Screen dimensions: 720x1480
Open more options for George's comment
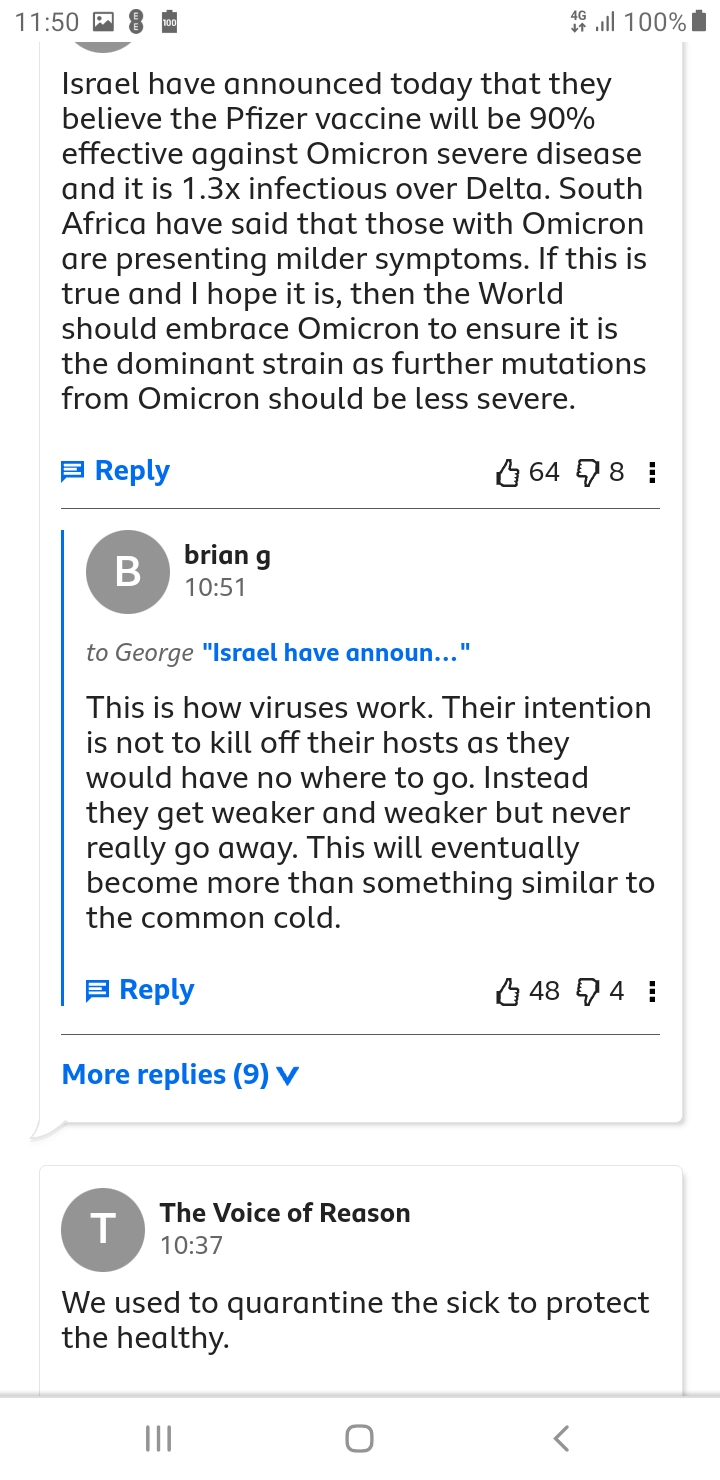(653, 472)
